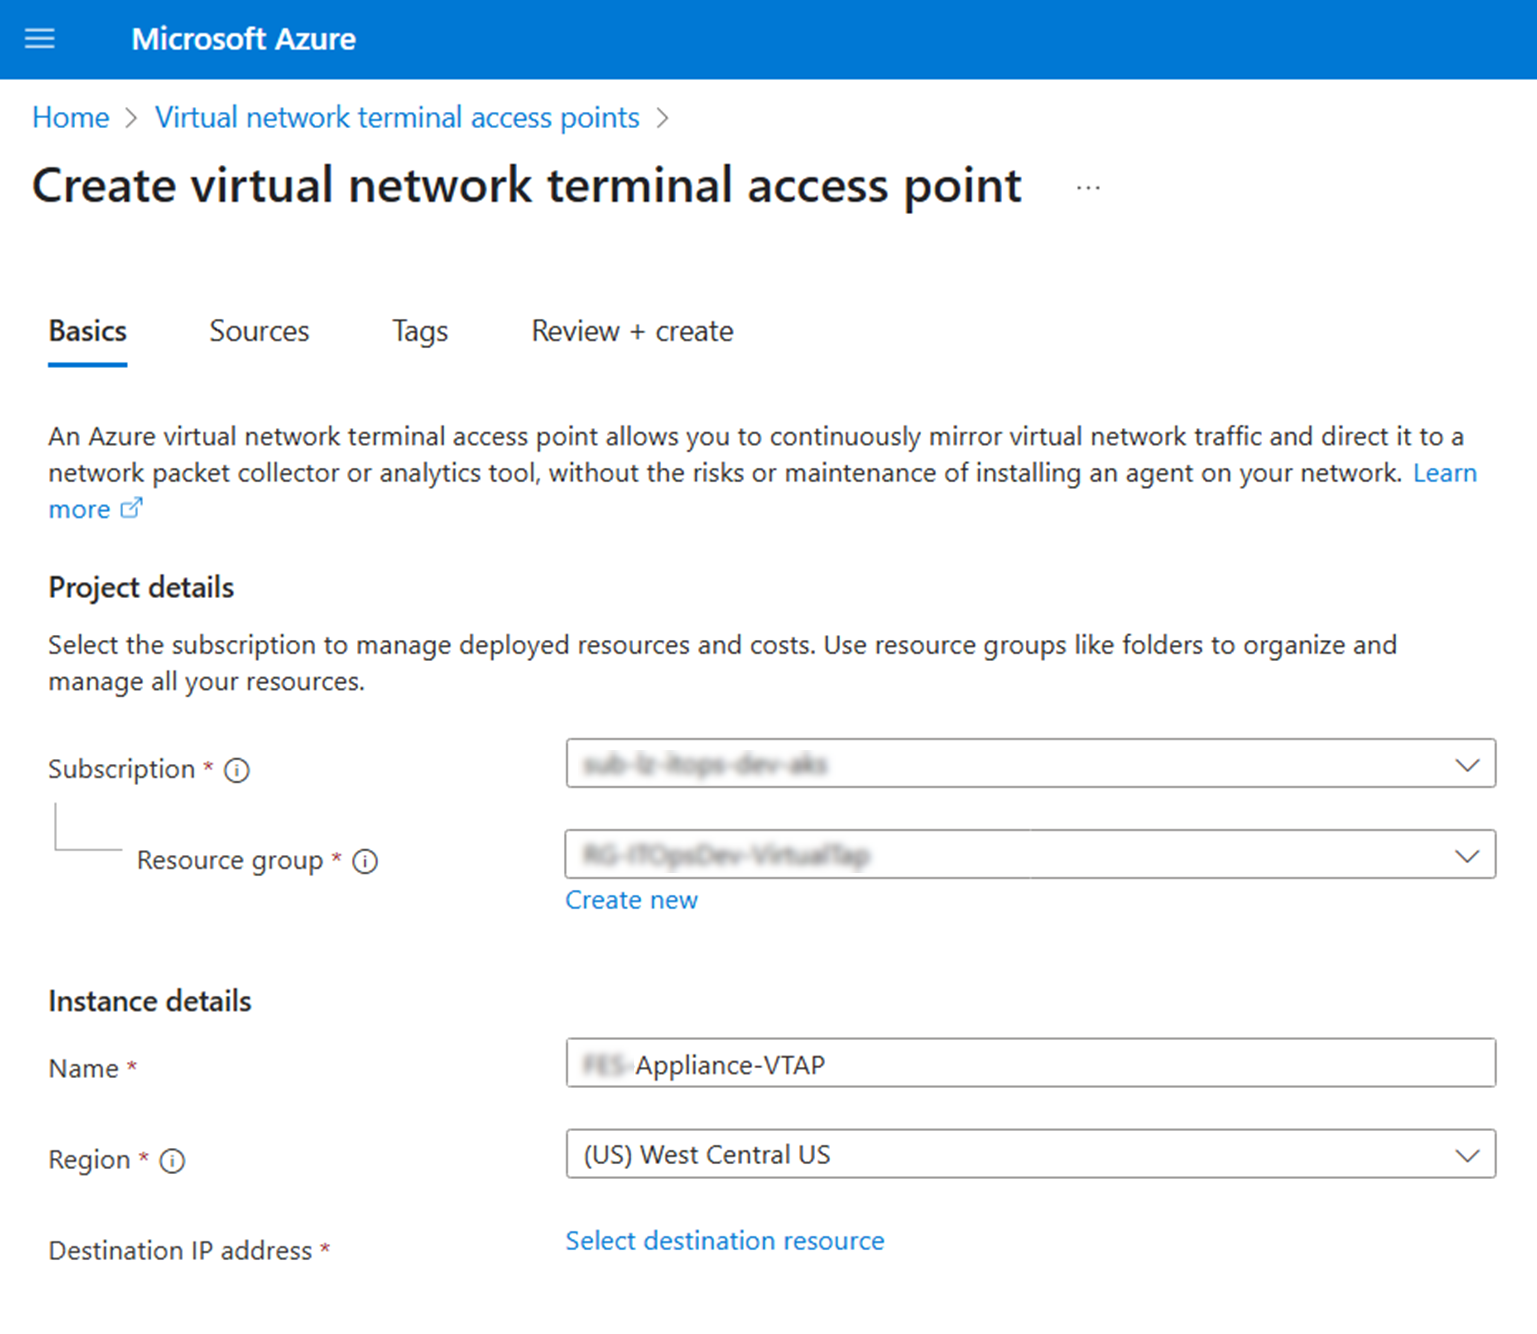Open the Review + create tab

pyautogui.click(x=632, y=331)
